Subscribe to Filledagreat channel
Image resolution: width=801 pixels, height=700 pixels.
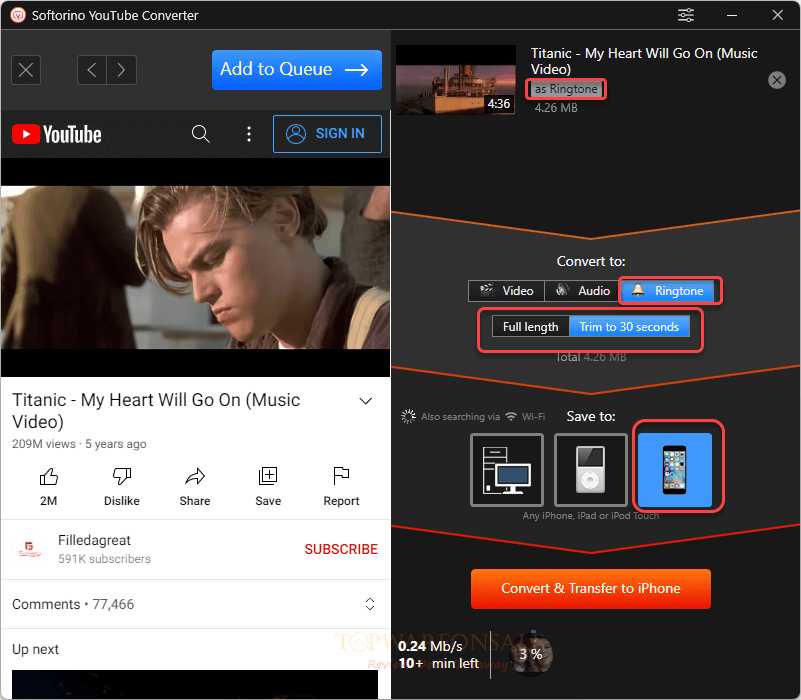[x=341, y=549]
